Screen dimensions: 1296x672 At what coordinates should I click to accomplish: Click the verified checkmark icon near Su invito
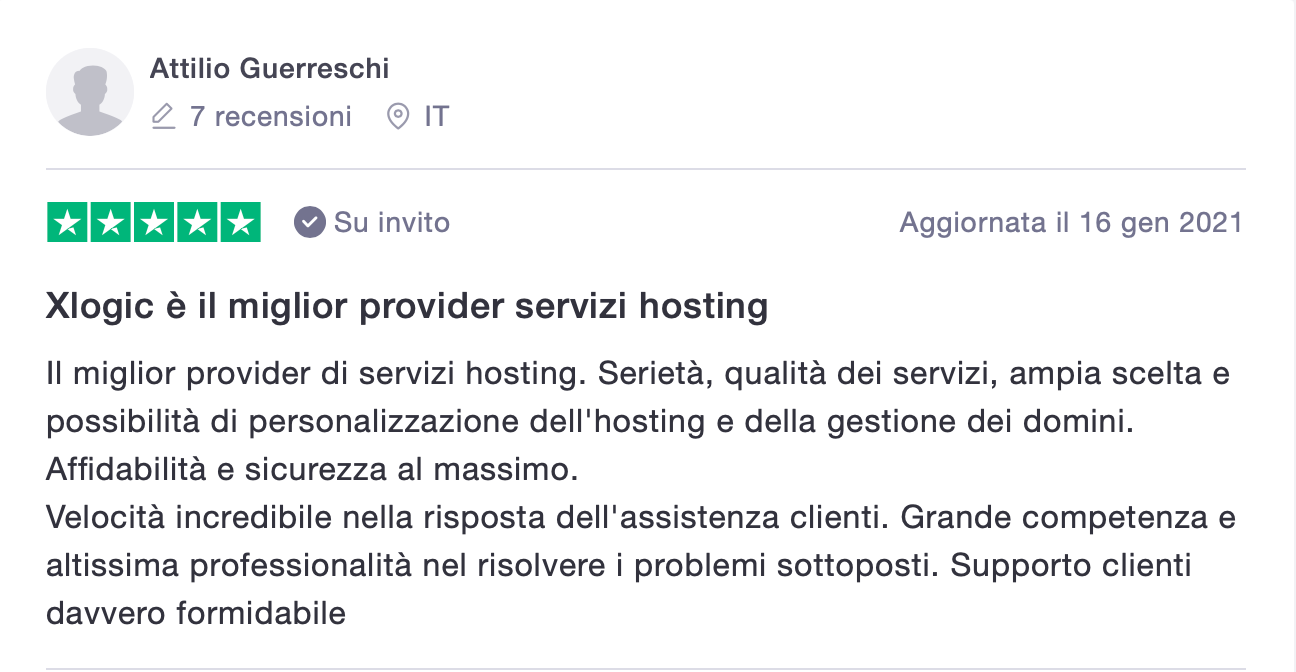[310, 222]
